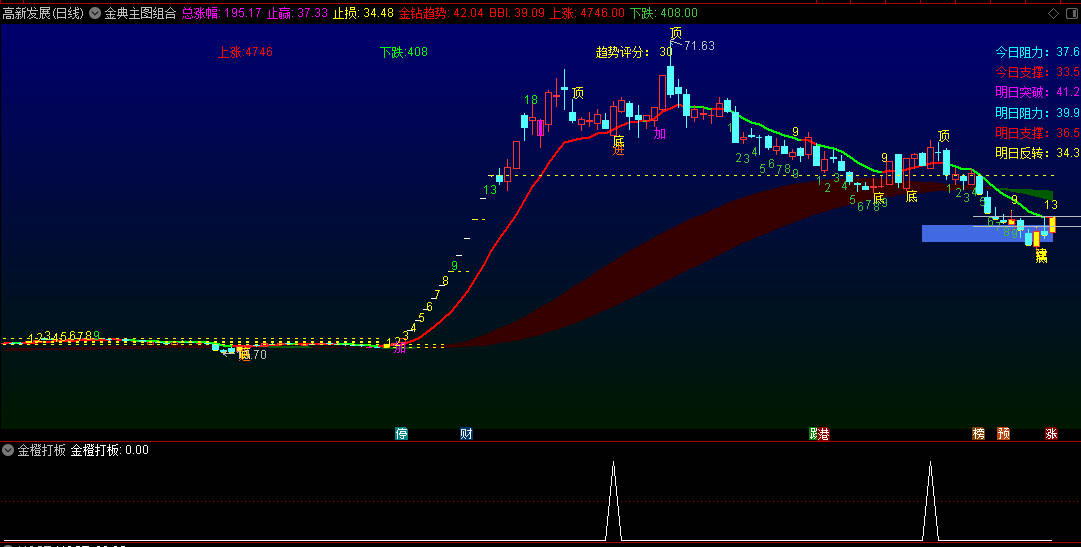Click the 止损: 34.48 readout
1081x547 pixels.
point(363,13)
